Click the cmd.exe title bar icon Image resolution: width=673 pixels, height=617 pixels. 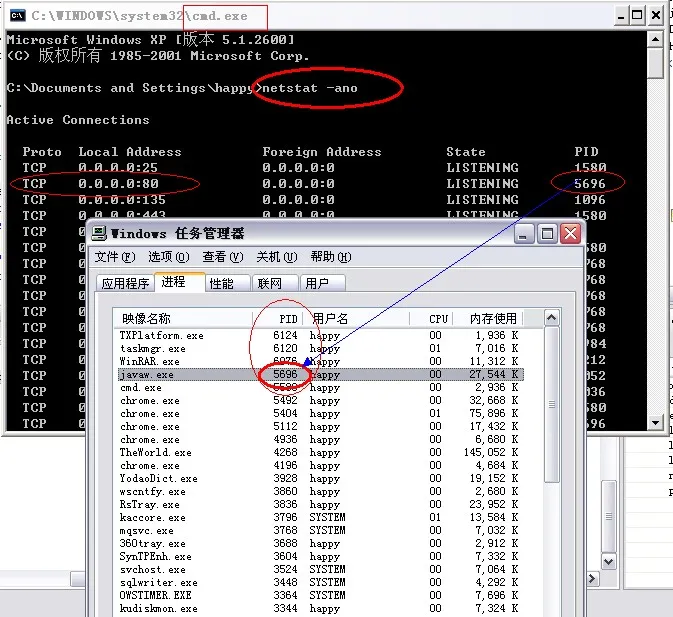tap(18, 16)
